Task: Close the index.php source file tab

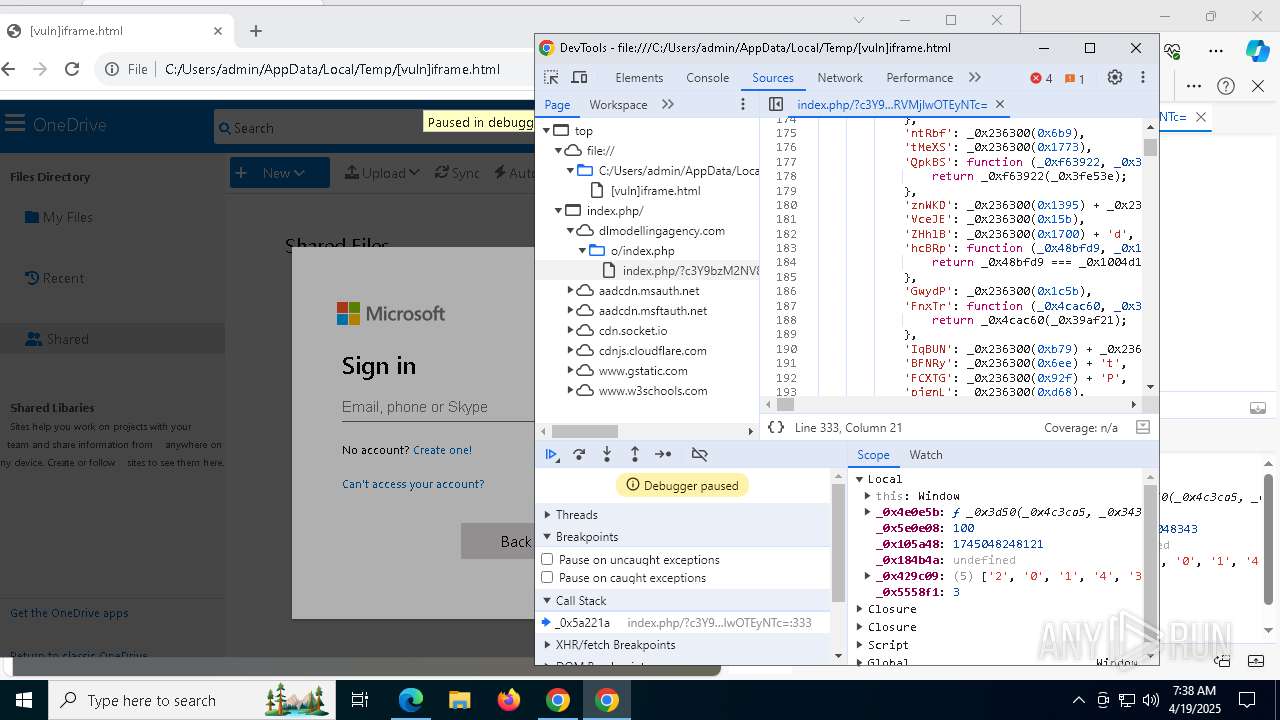Action: coord(999,104)
